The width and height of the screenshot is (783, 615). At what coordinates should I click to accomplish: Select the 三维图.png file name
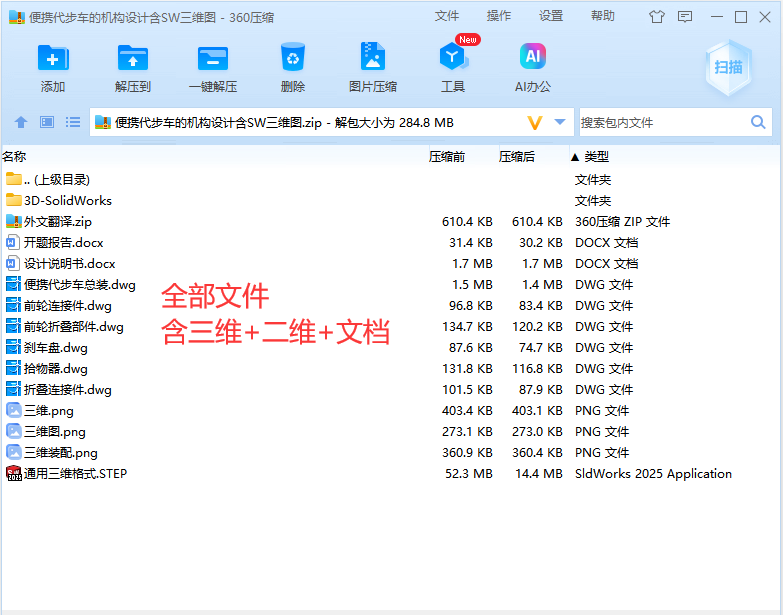click(x=55, y=431)
